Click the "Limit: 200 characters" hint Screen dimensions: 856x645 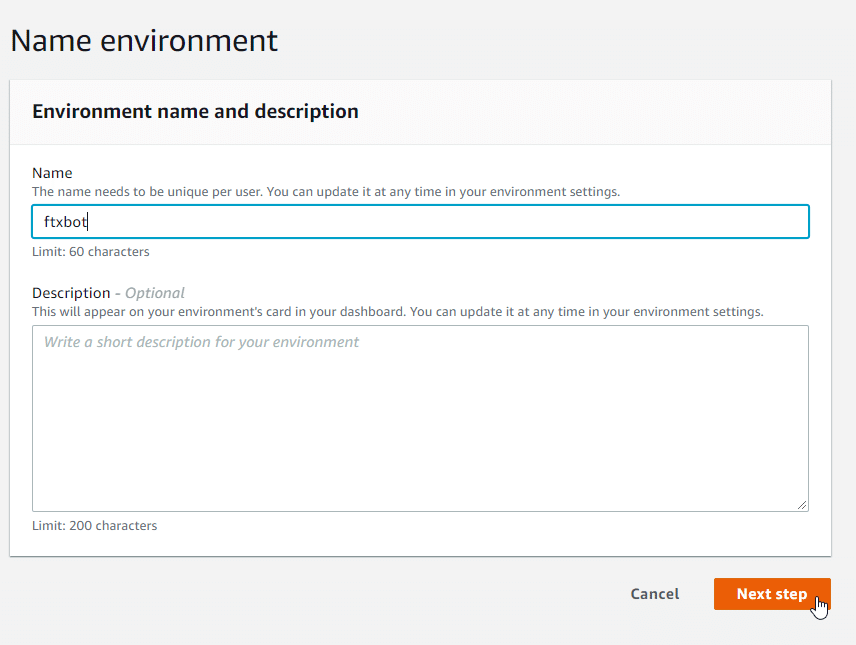94,525
